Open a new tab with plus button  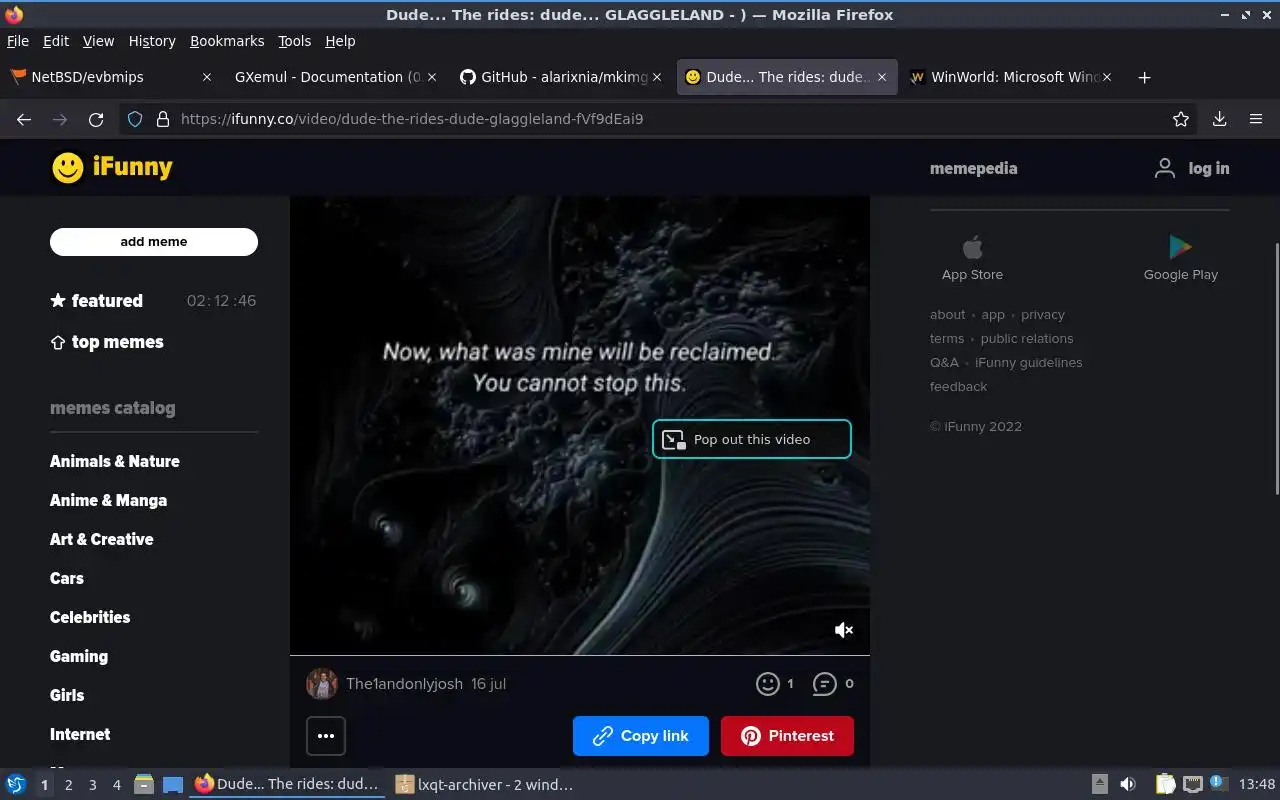pos(1145,77)
